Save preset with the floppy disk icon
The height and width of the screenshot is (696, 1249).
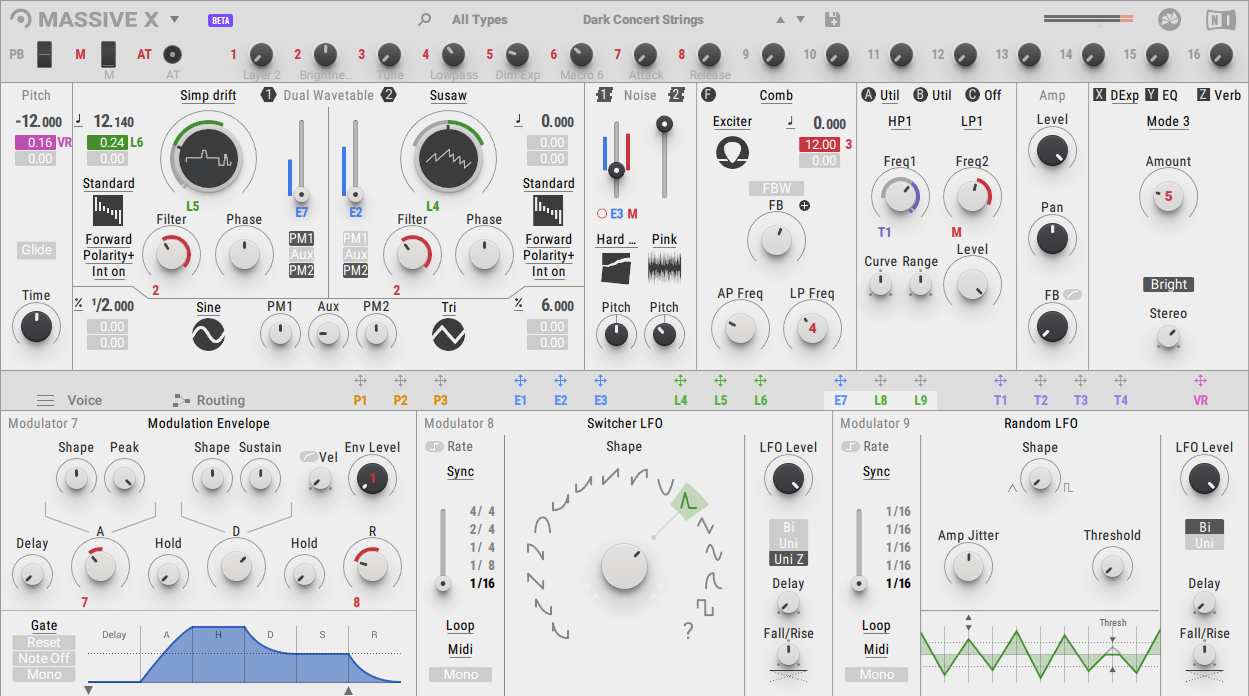[833, 19]
